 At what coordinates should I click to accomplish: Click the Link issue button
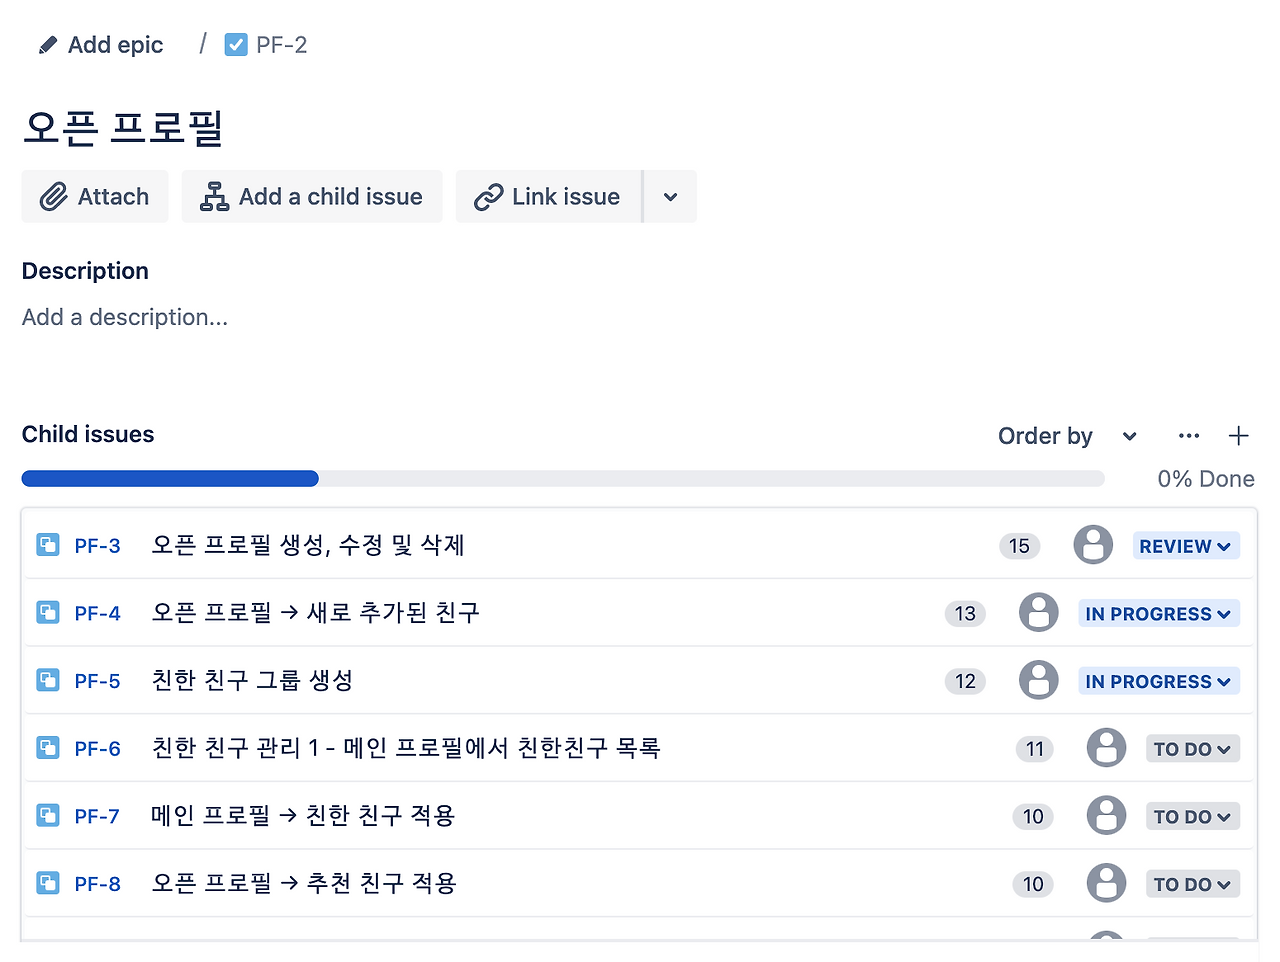pyautogui.click(x=548, y=197)
